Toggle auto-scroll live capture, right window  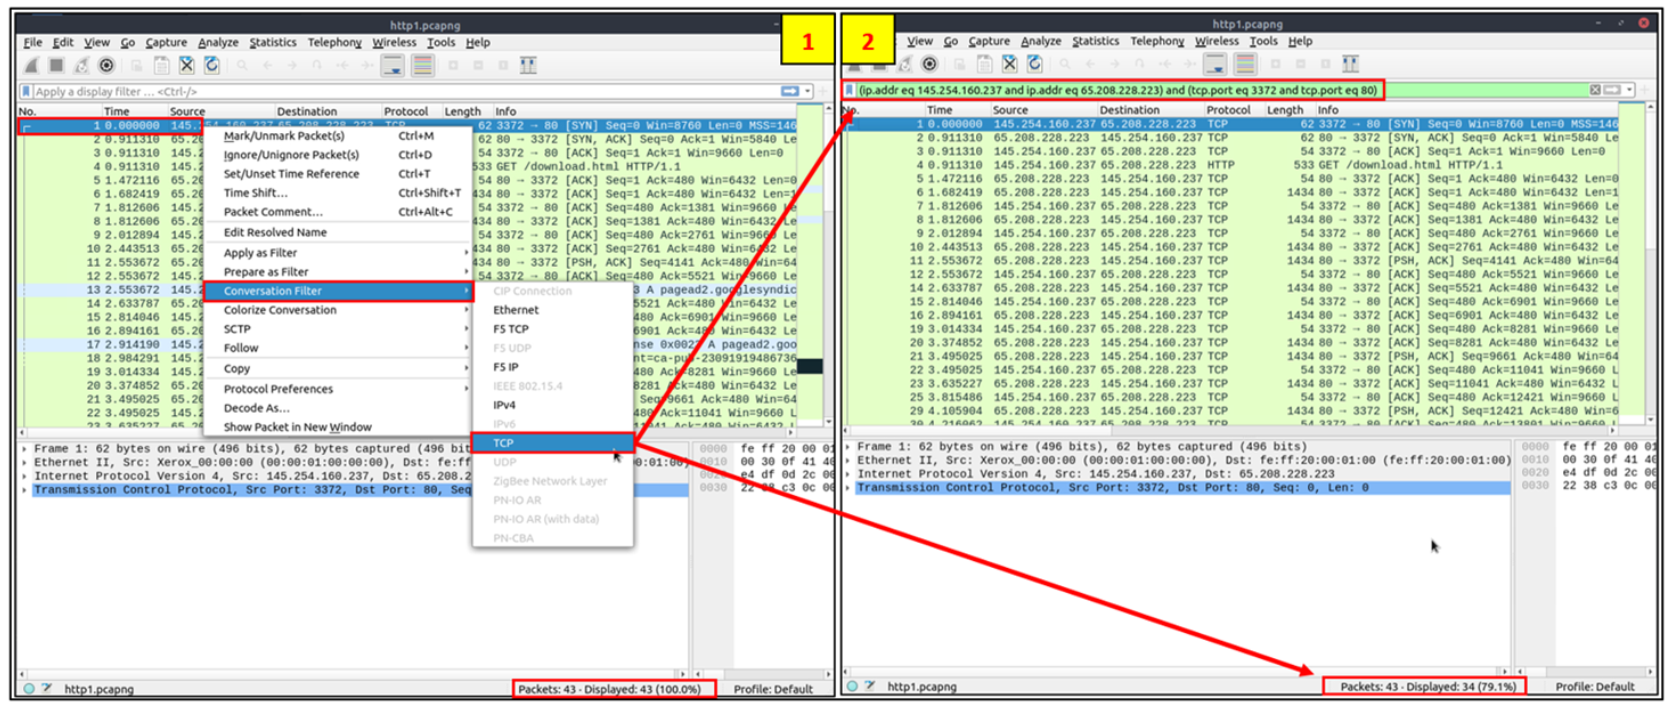[1215, 64]
